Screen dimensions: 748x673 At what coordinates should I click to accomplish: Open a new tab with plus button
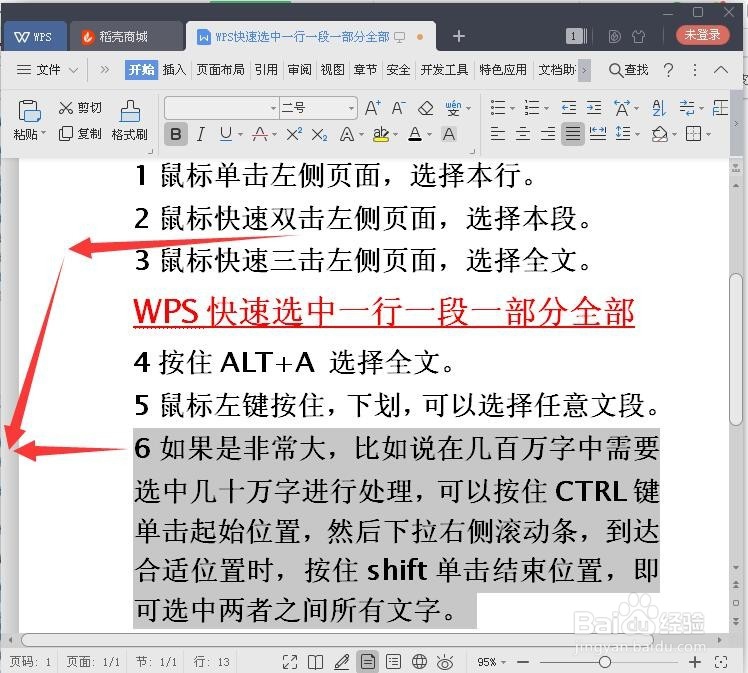(x=458, y=36)
